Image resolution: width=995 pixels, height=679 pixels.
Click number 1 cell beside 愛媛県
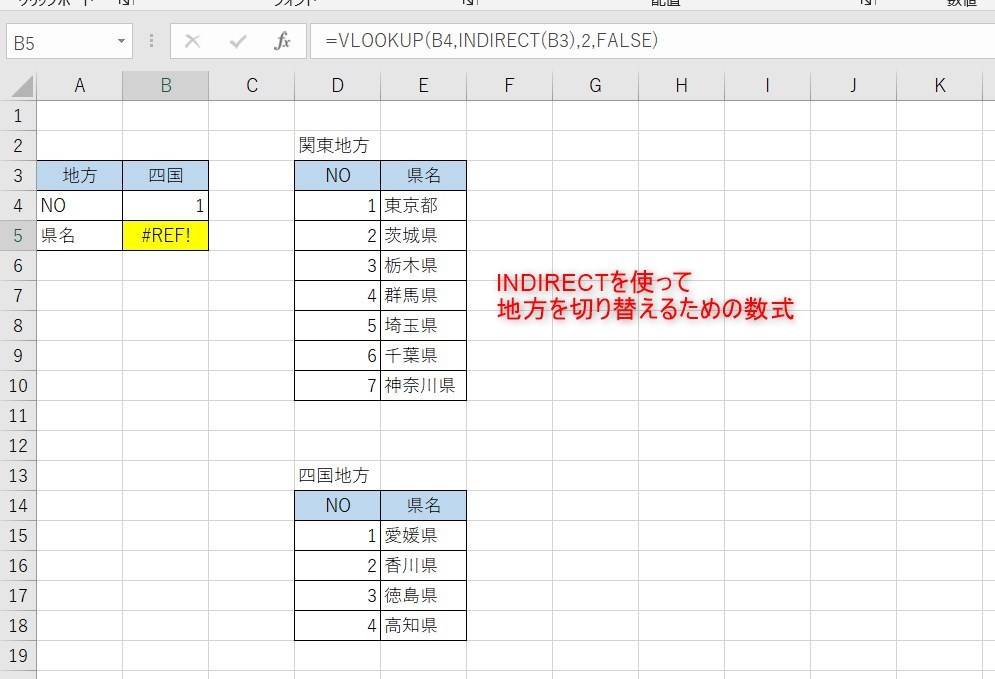click(x=338, y=536)
